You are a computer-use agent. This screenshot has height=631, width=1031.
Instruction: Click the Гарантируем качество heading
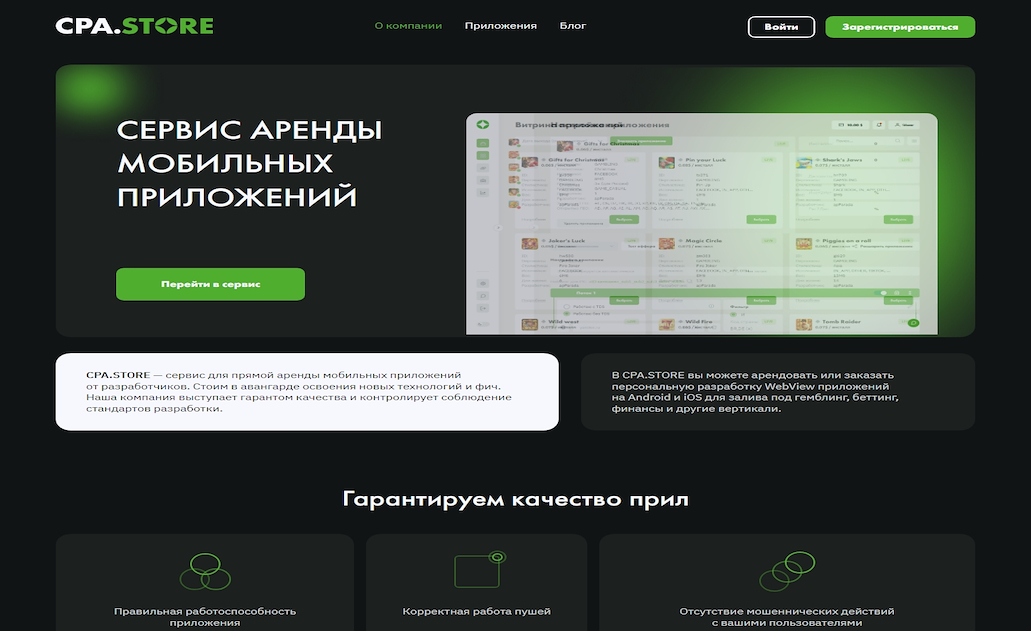tap(516, 500)
